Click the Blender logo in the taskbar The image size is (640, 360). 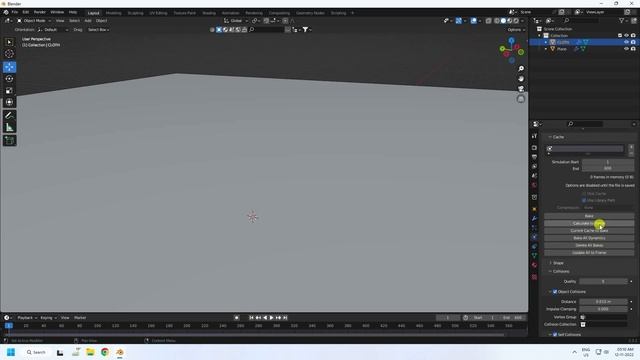(120, 352)
